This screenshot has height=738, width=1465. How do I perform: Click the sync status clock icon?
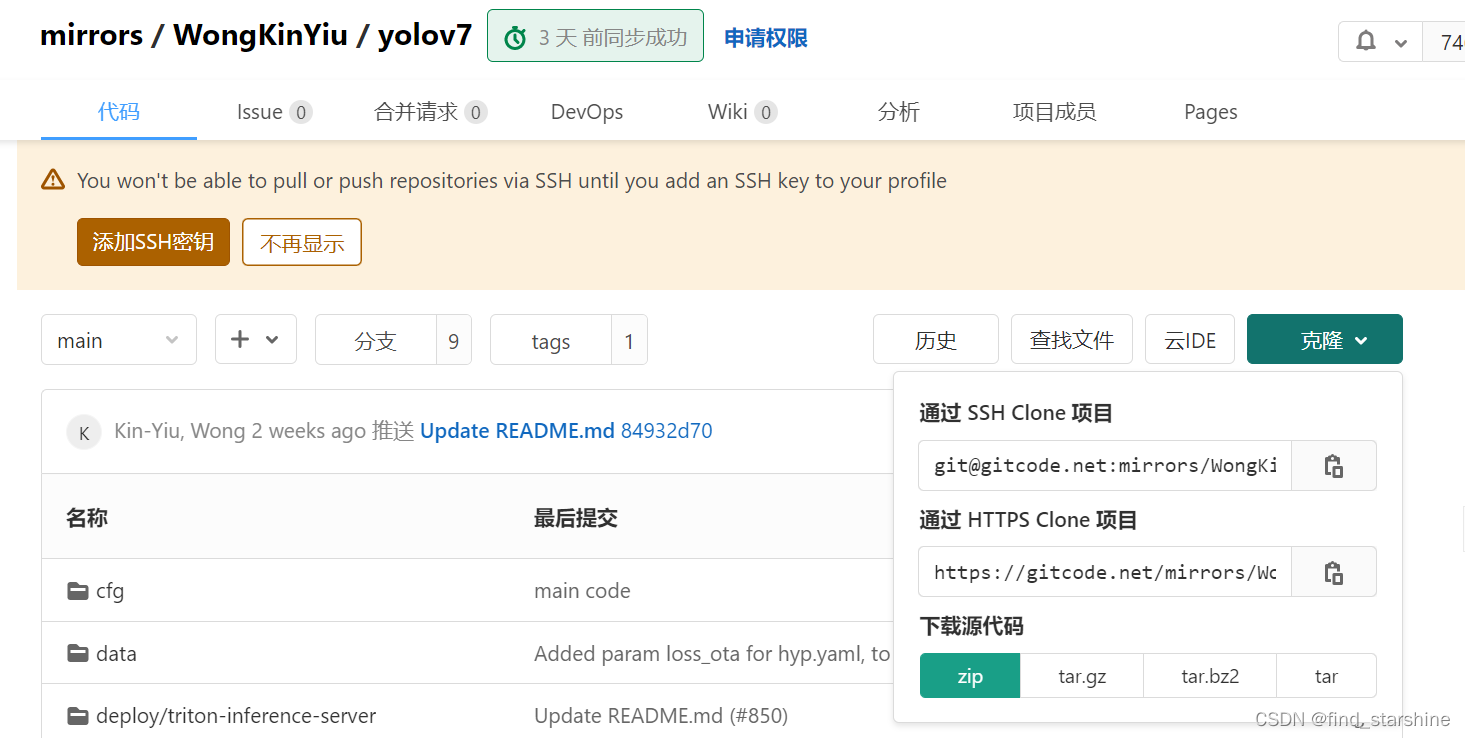(515, 38)
